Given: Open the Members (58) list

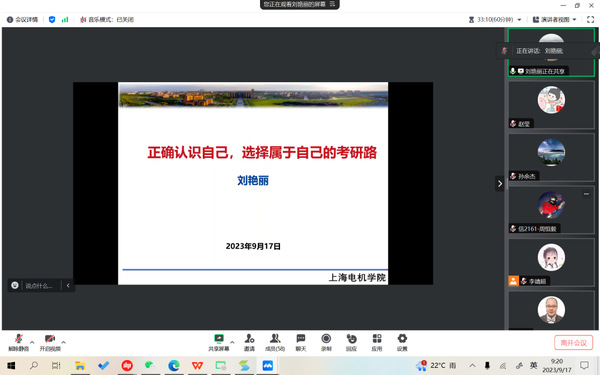Looking at the screenshot, I should [x=275, y=342].
